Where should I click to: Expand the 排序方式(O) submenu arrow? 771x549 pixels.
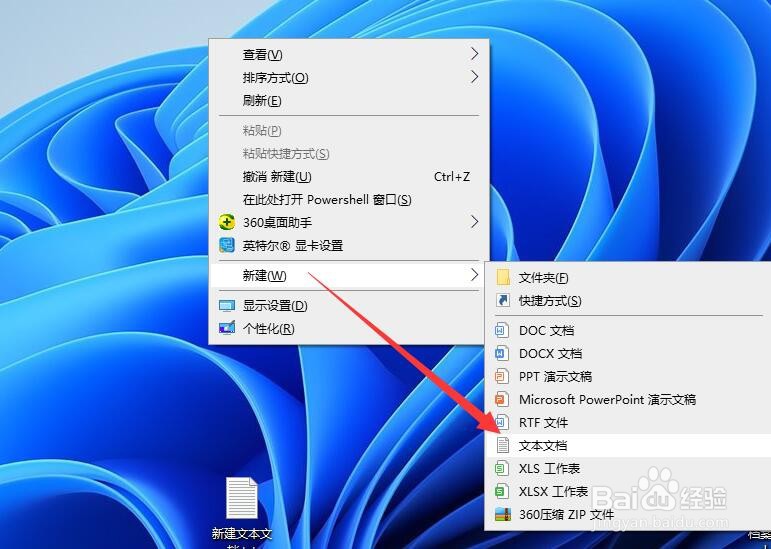click(x=474, y=77)
